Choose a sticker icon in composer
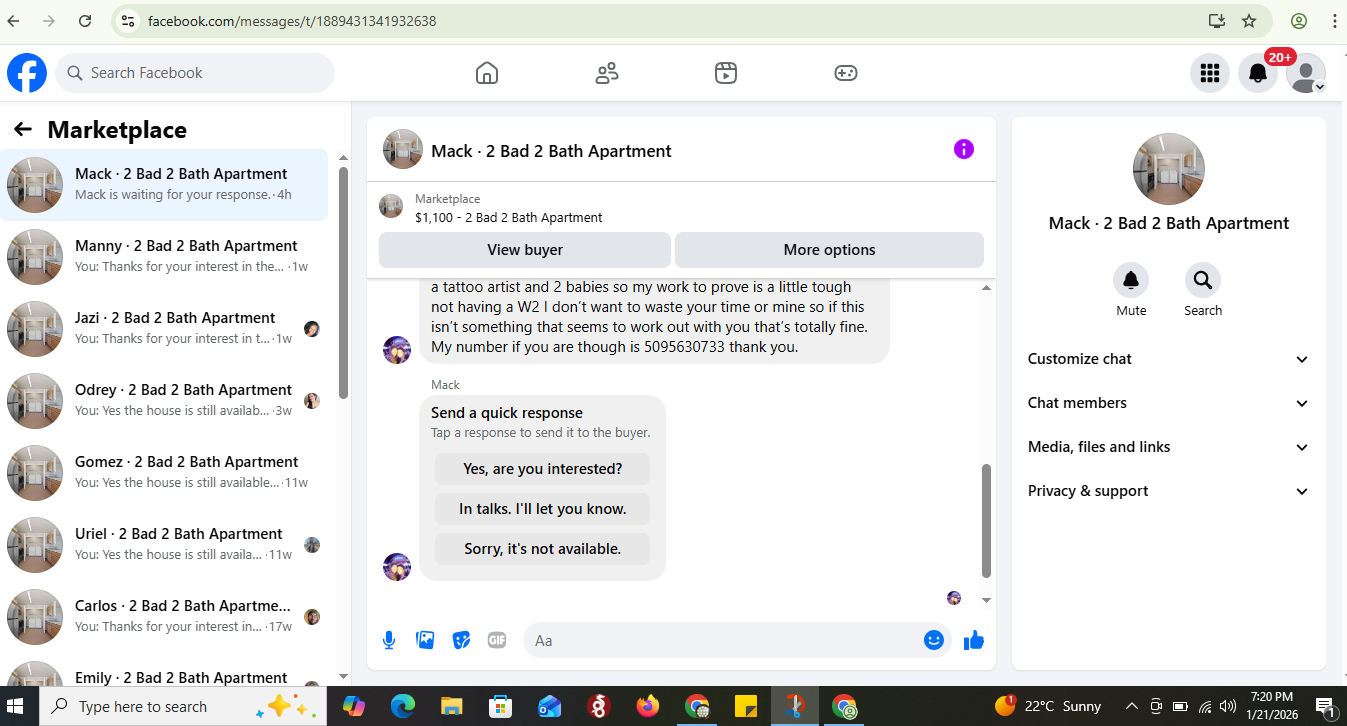Image resolution: width=1347 pixels, height=726 pixels. [x=461, y=640]
